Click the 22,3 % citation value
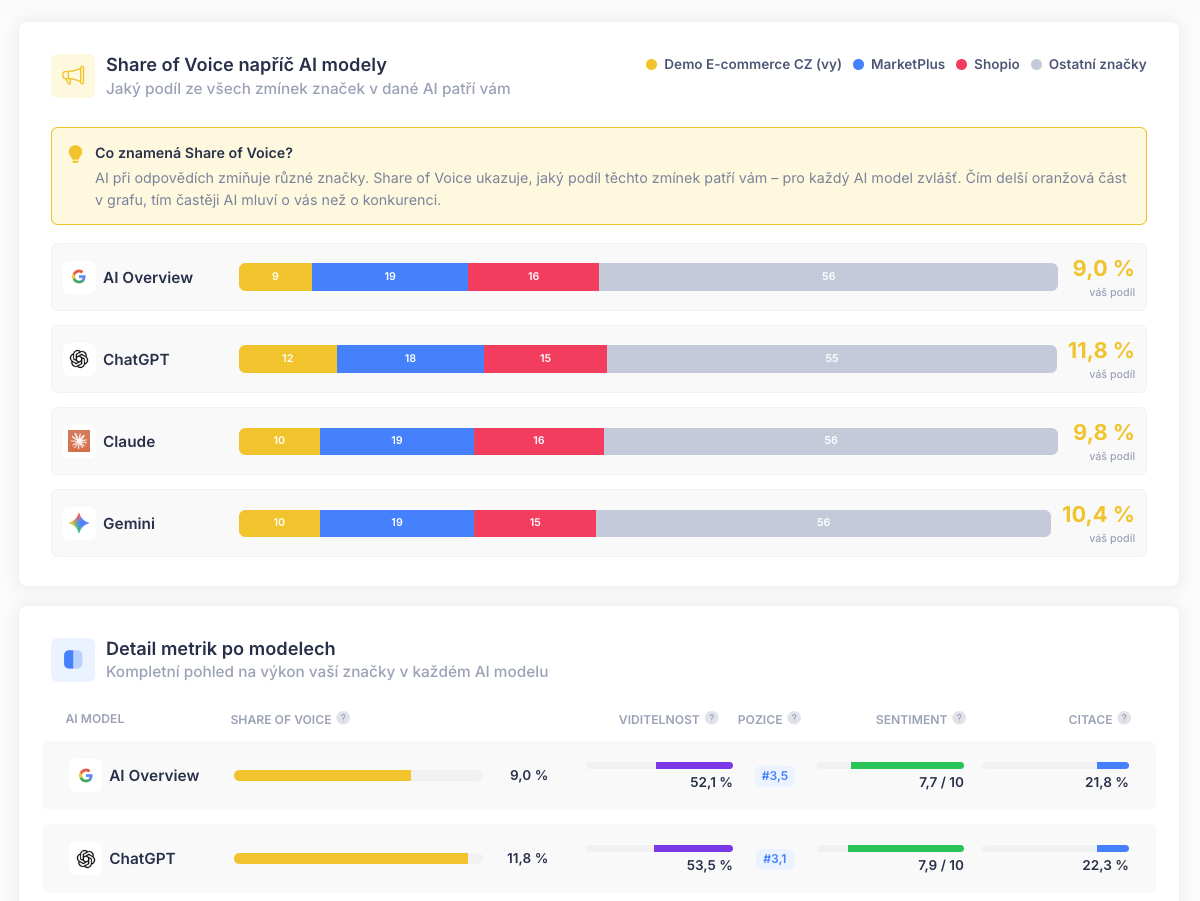The height and width of the screenshot is (901, 1200). [1106, 865]
